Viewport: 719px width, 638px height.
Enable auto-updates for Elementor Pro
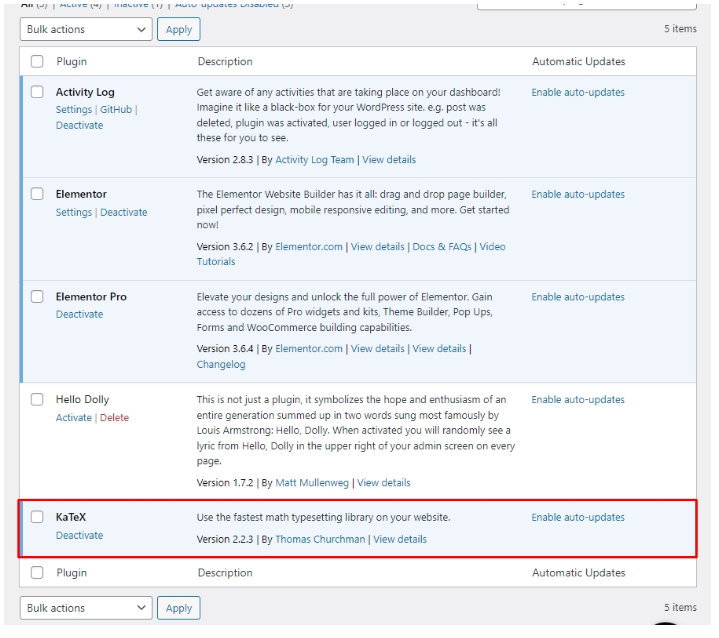point(578,297)
